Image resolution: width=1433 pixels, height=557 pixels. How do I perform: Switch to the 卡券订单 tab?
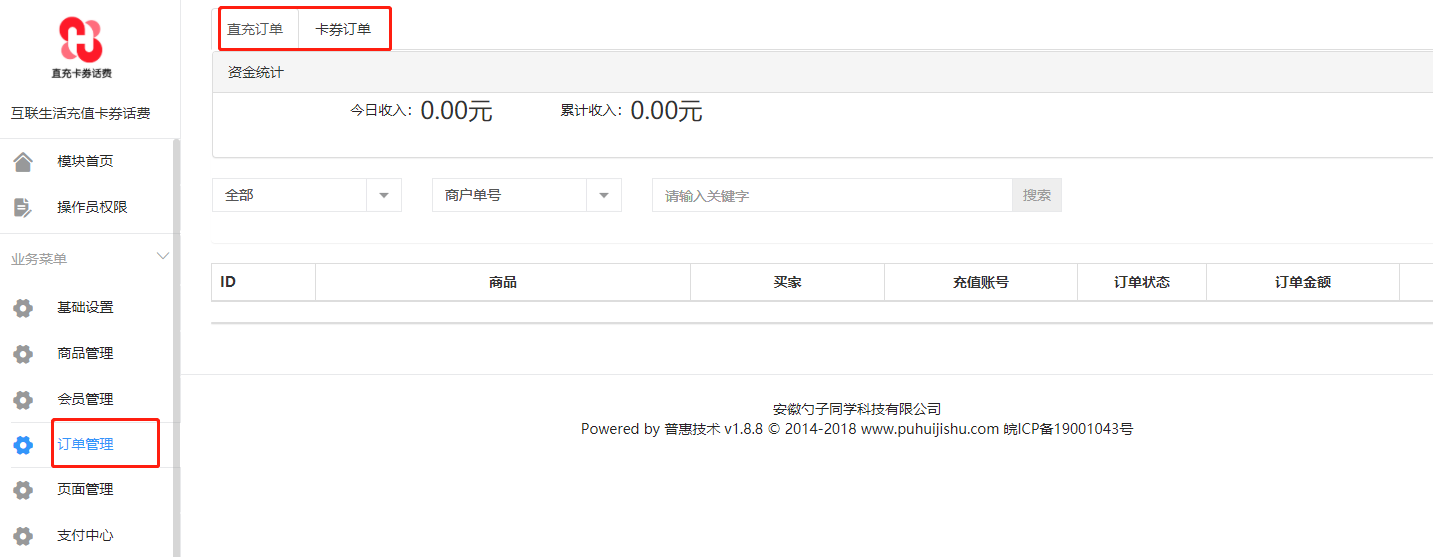pyautogui.click(x=343, y=29)
